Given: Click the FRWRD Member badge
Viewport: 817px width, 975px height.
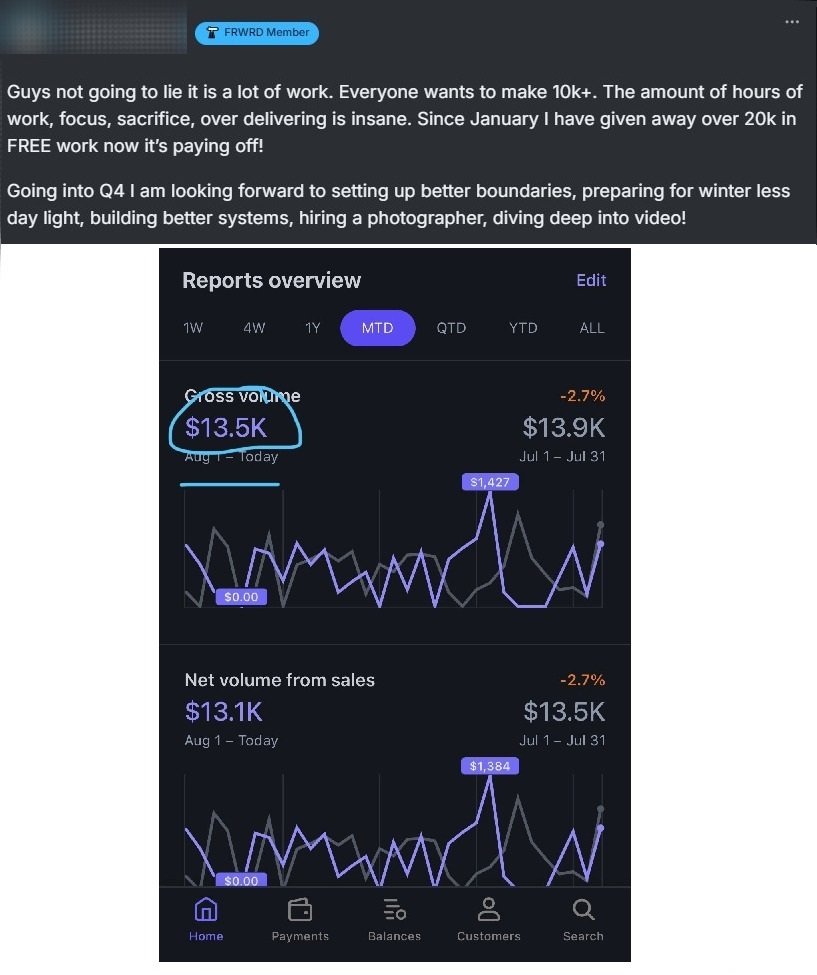Looking at the screenshot, I should pyautogui.click(x=257, y=33).
